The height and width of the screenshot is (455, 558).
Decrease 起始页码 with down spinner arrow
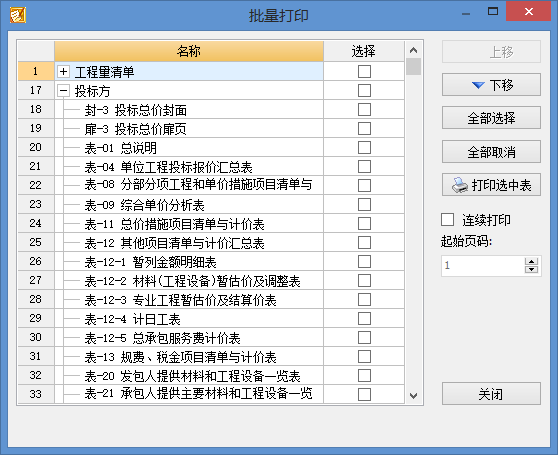tap(531, 269)
